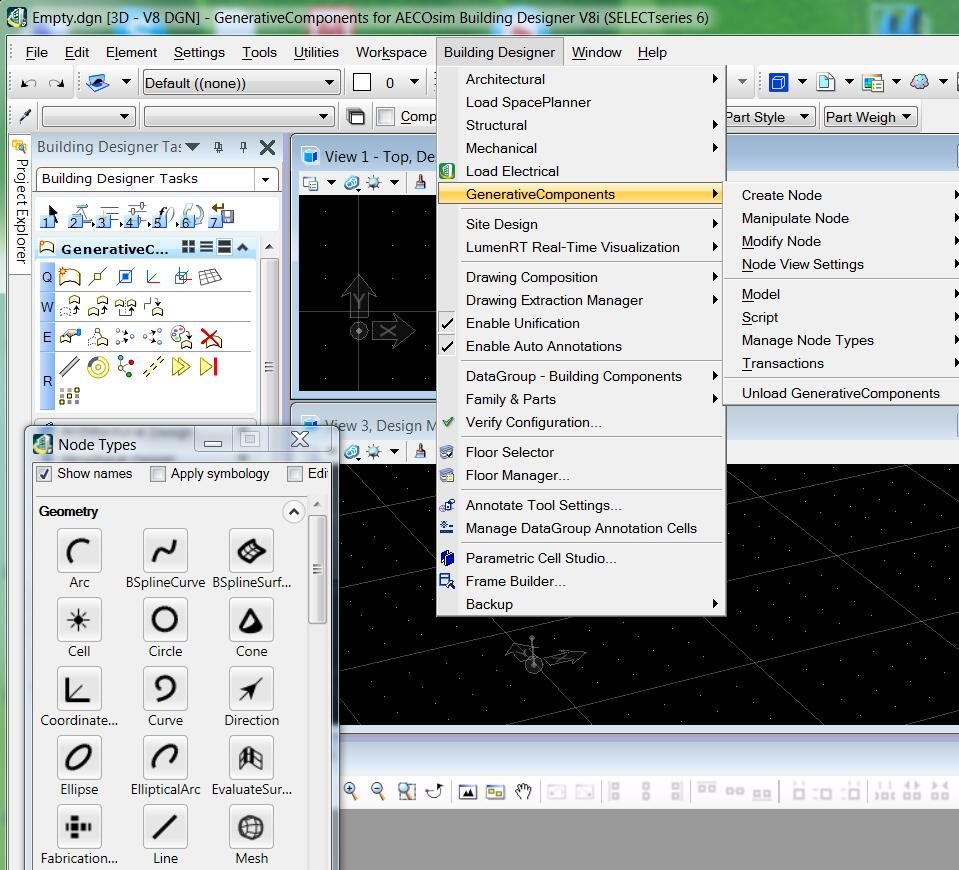Tick the checkbox left of Edi
This screenshot has height=870, width=959.
pos(295,474)
